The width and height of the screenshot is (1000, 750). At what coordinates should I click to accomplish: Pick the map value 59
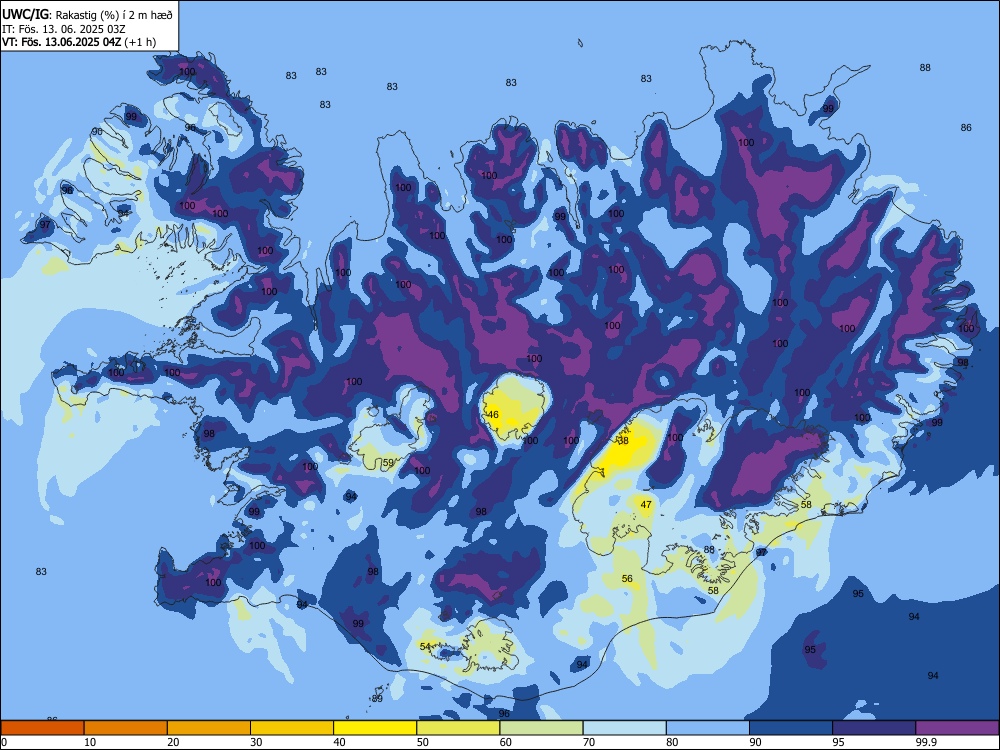click(388, 463)
